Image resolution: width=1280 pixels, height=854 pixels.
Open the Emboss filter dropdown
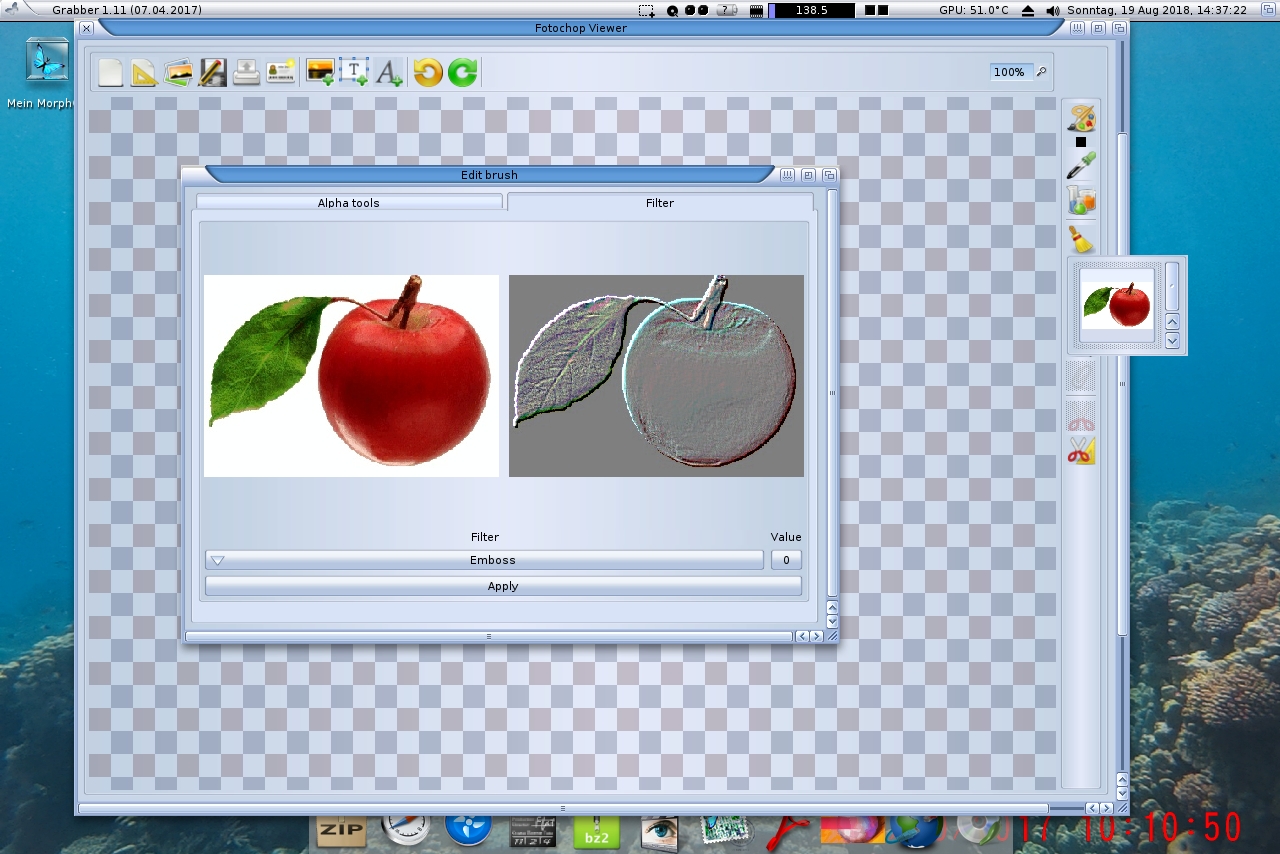[x=484, y=560]
